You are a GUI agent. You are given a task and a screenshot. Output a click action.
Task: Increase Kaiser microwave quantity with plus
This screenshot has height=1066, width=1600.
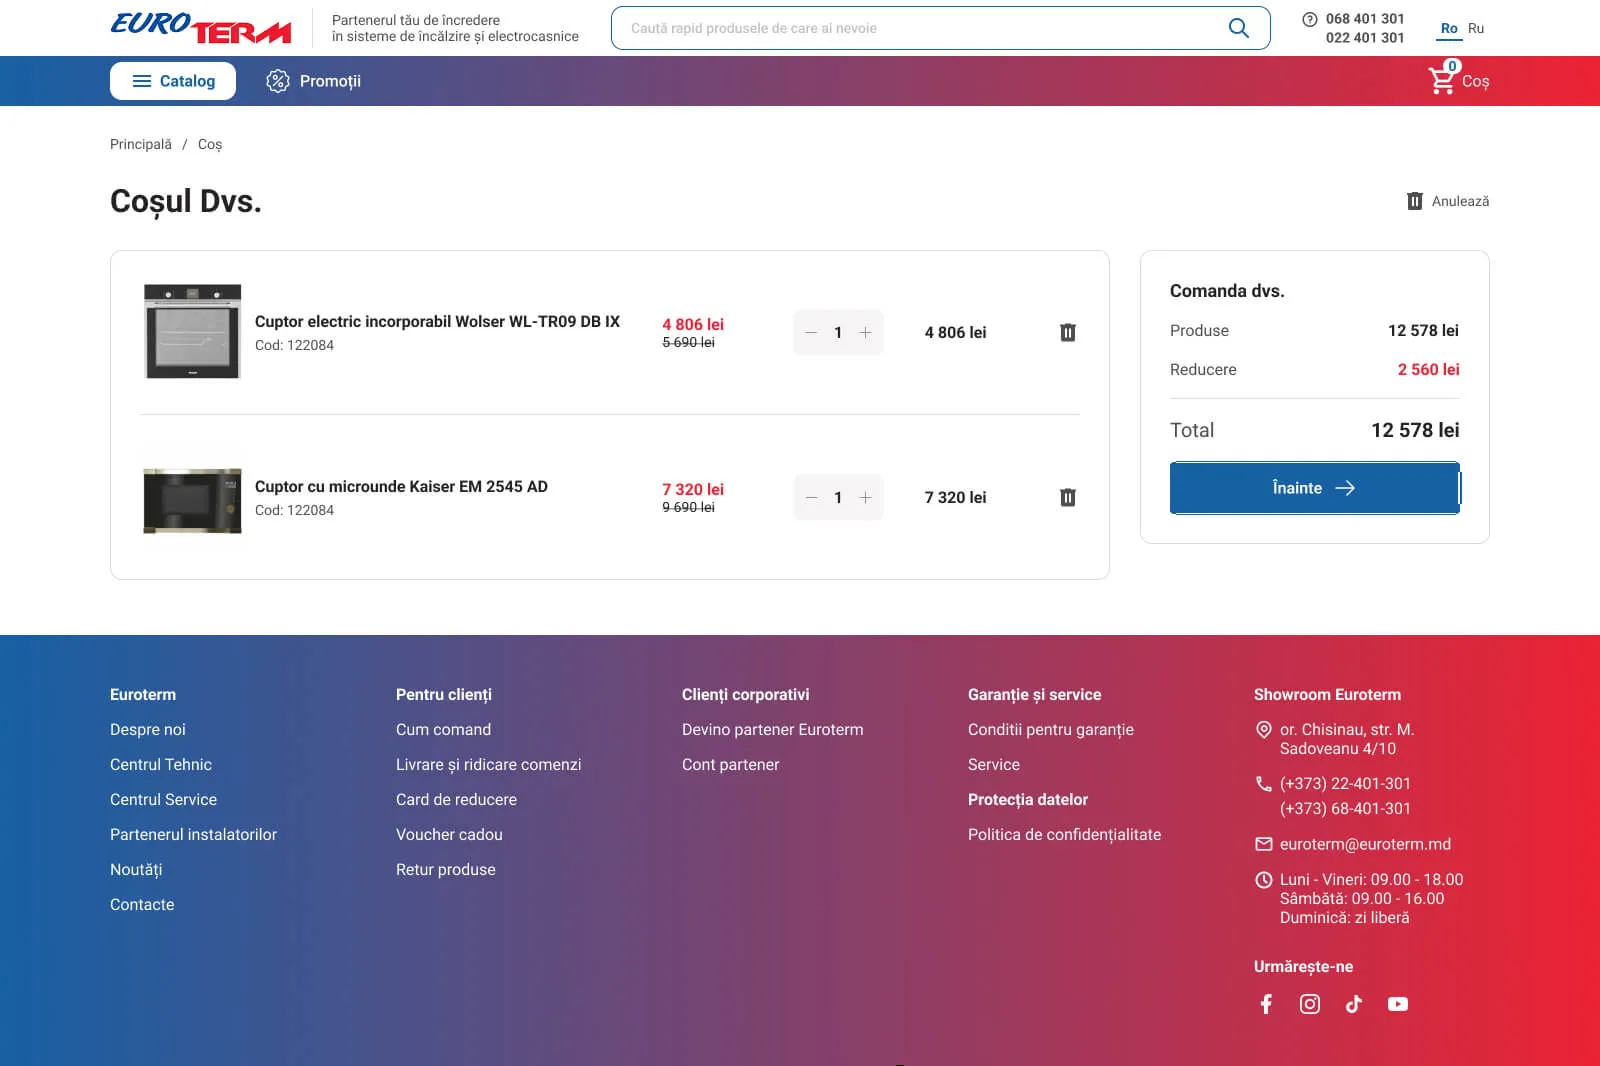tap(866, 497)
